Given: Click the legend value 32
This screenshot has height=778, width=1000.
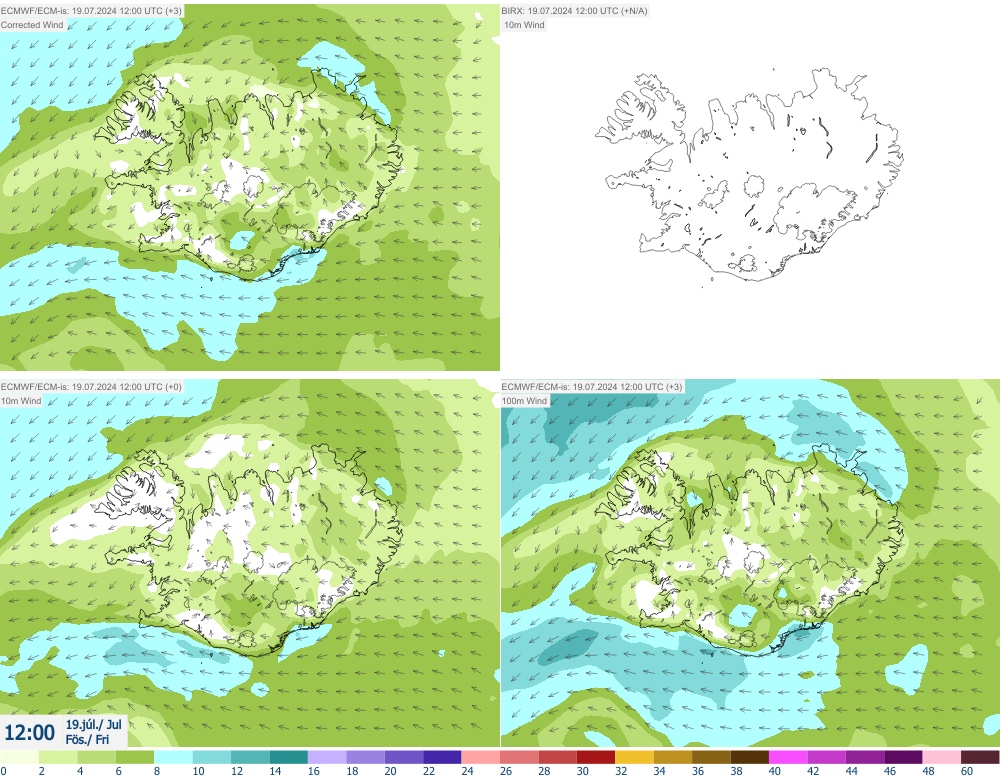Looking at the screenshot, I should point(621,771).
